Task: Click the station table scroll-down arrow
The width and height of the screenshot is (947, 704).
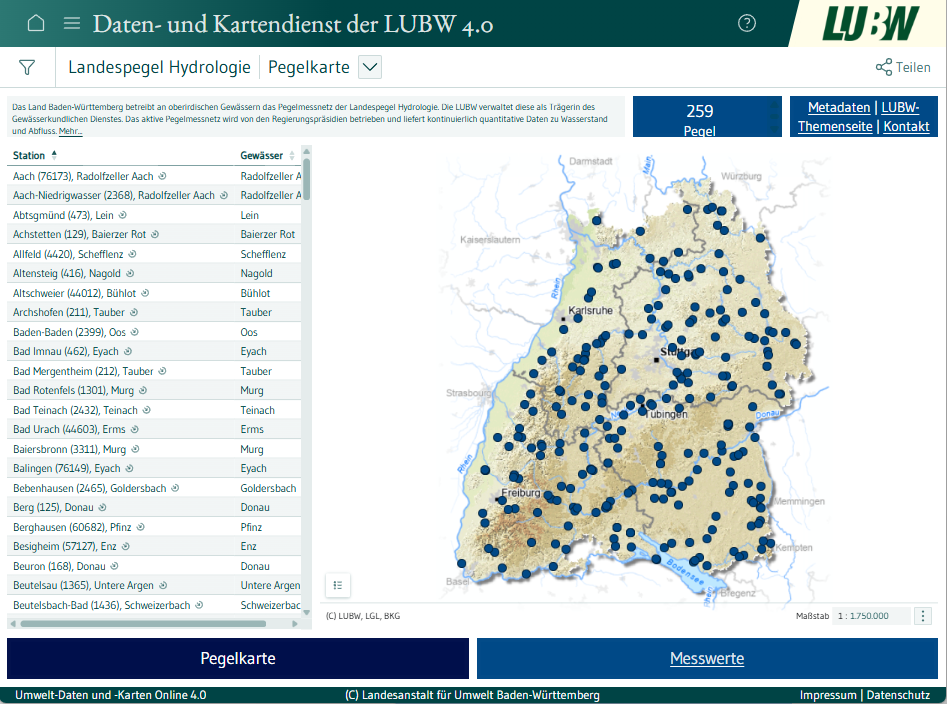Action: click(306, 612)
